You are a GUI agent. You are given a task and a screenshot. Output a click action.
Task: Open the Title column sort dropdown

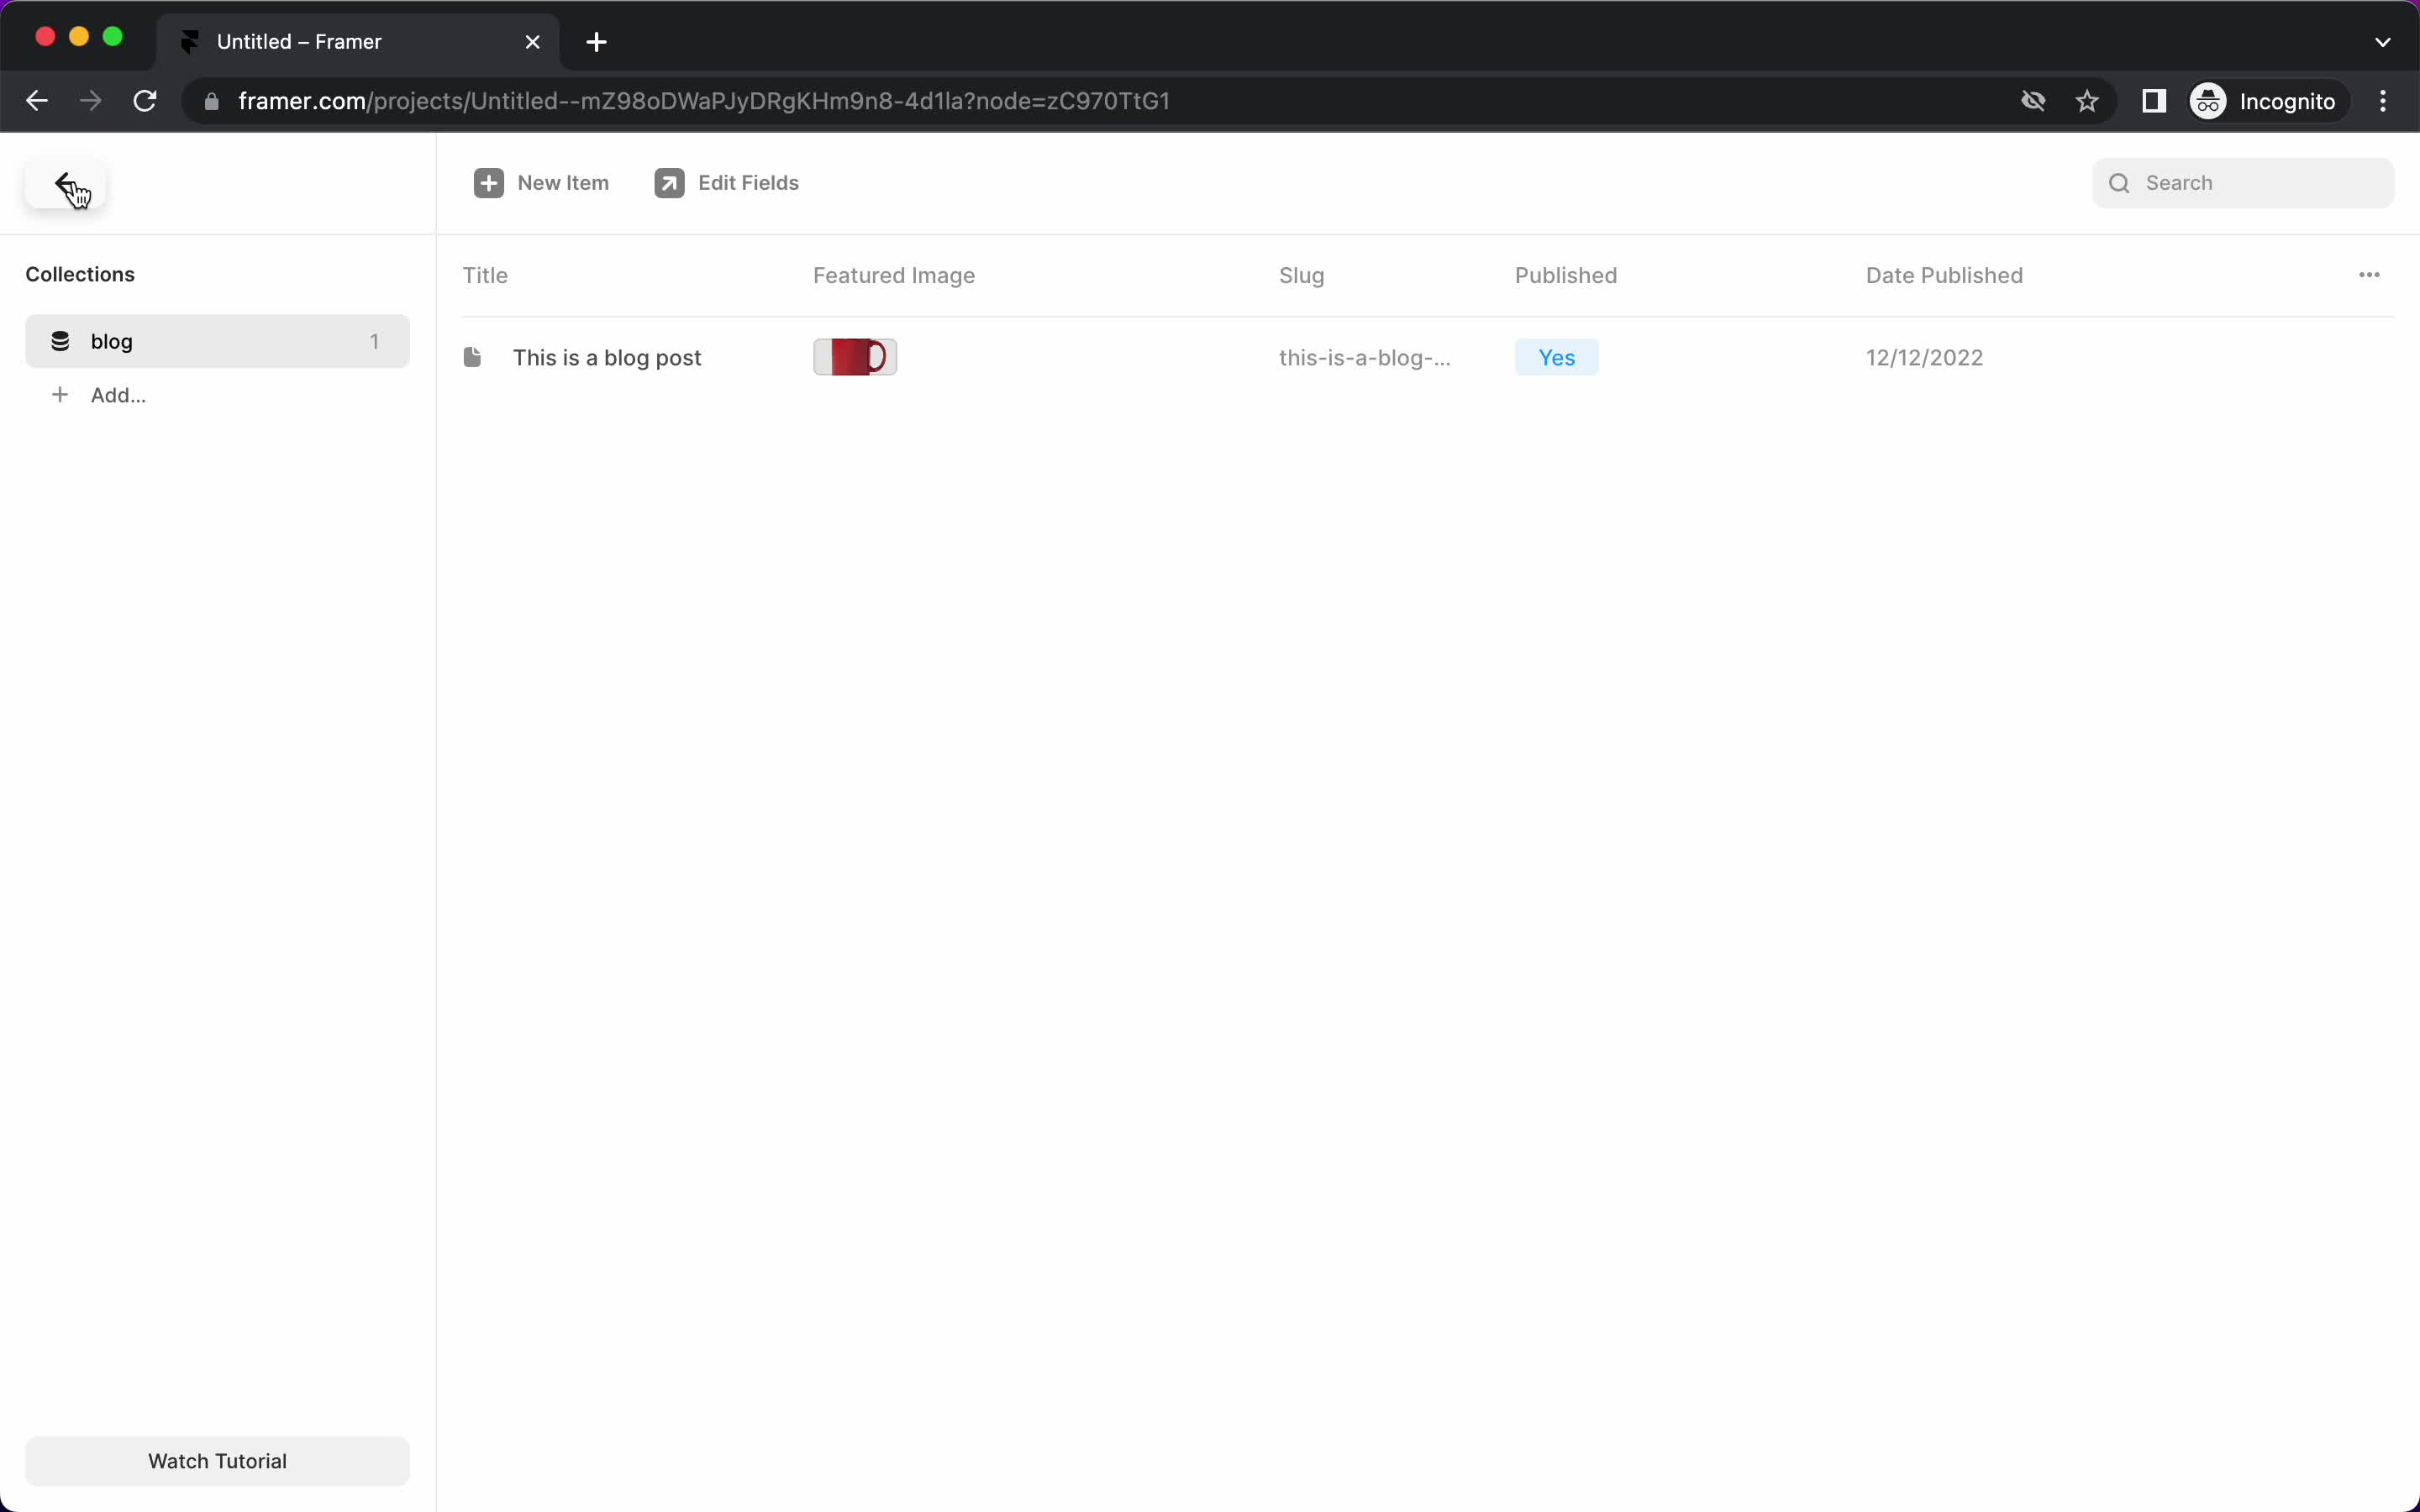[484, 276]
